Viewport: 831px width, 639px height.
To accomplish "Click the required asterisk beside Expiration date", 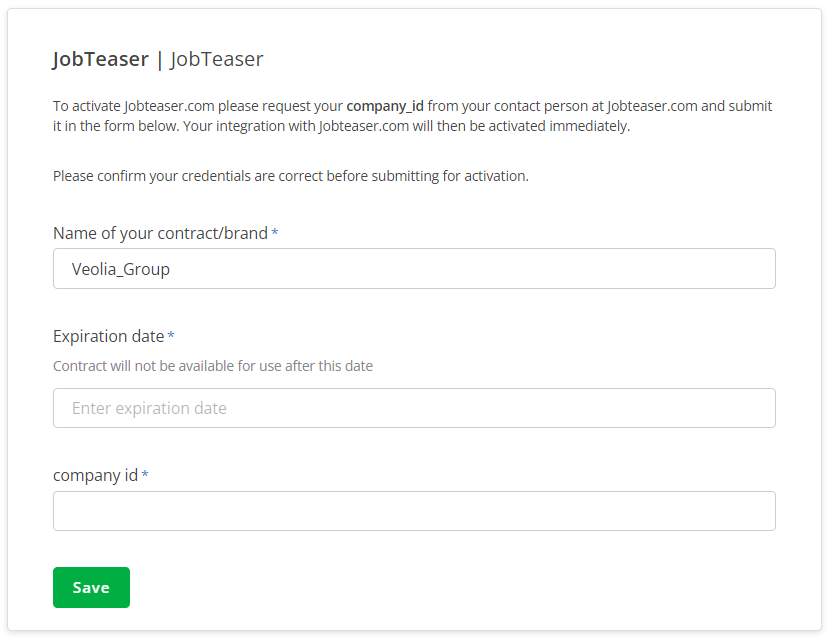I will coord(171,336).
